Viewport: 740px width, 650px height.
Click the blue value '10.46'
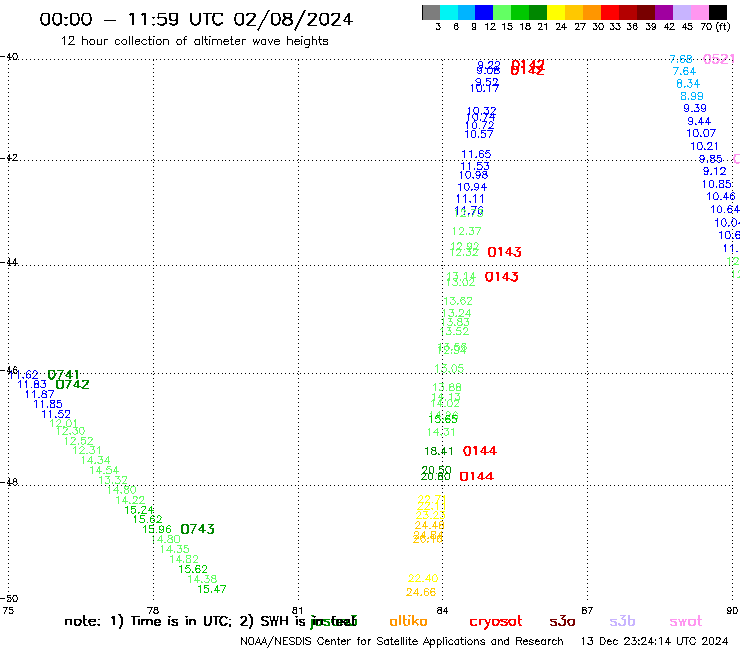[721, 196]
